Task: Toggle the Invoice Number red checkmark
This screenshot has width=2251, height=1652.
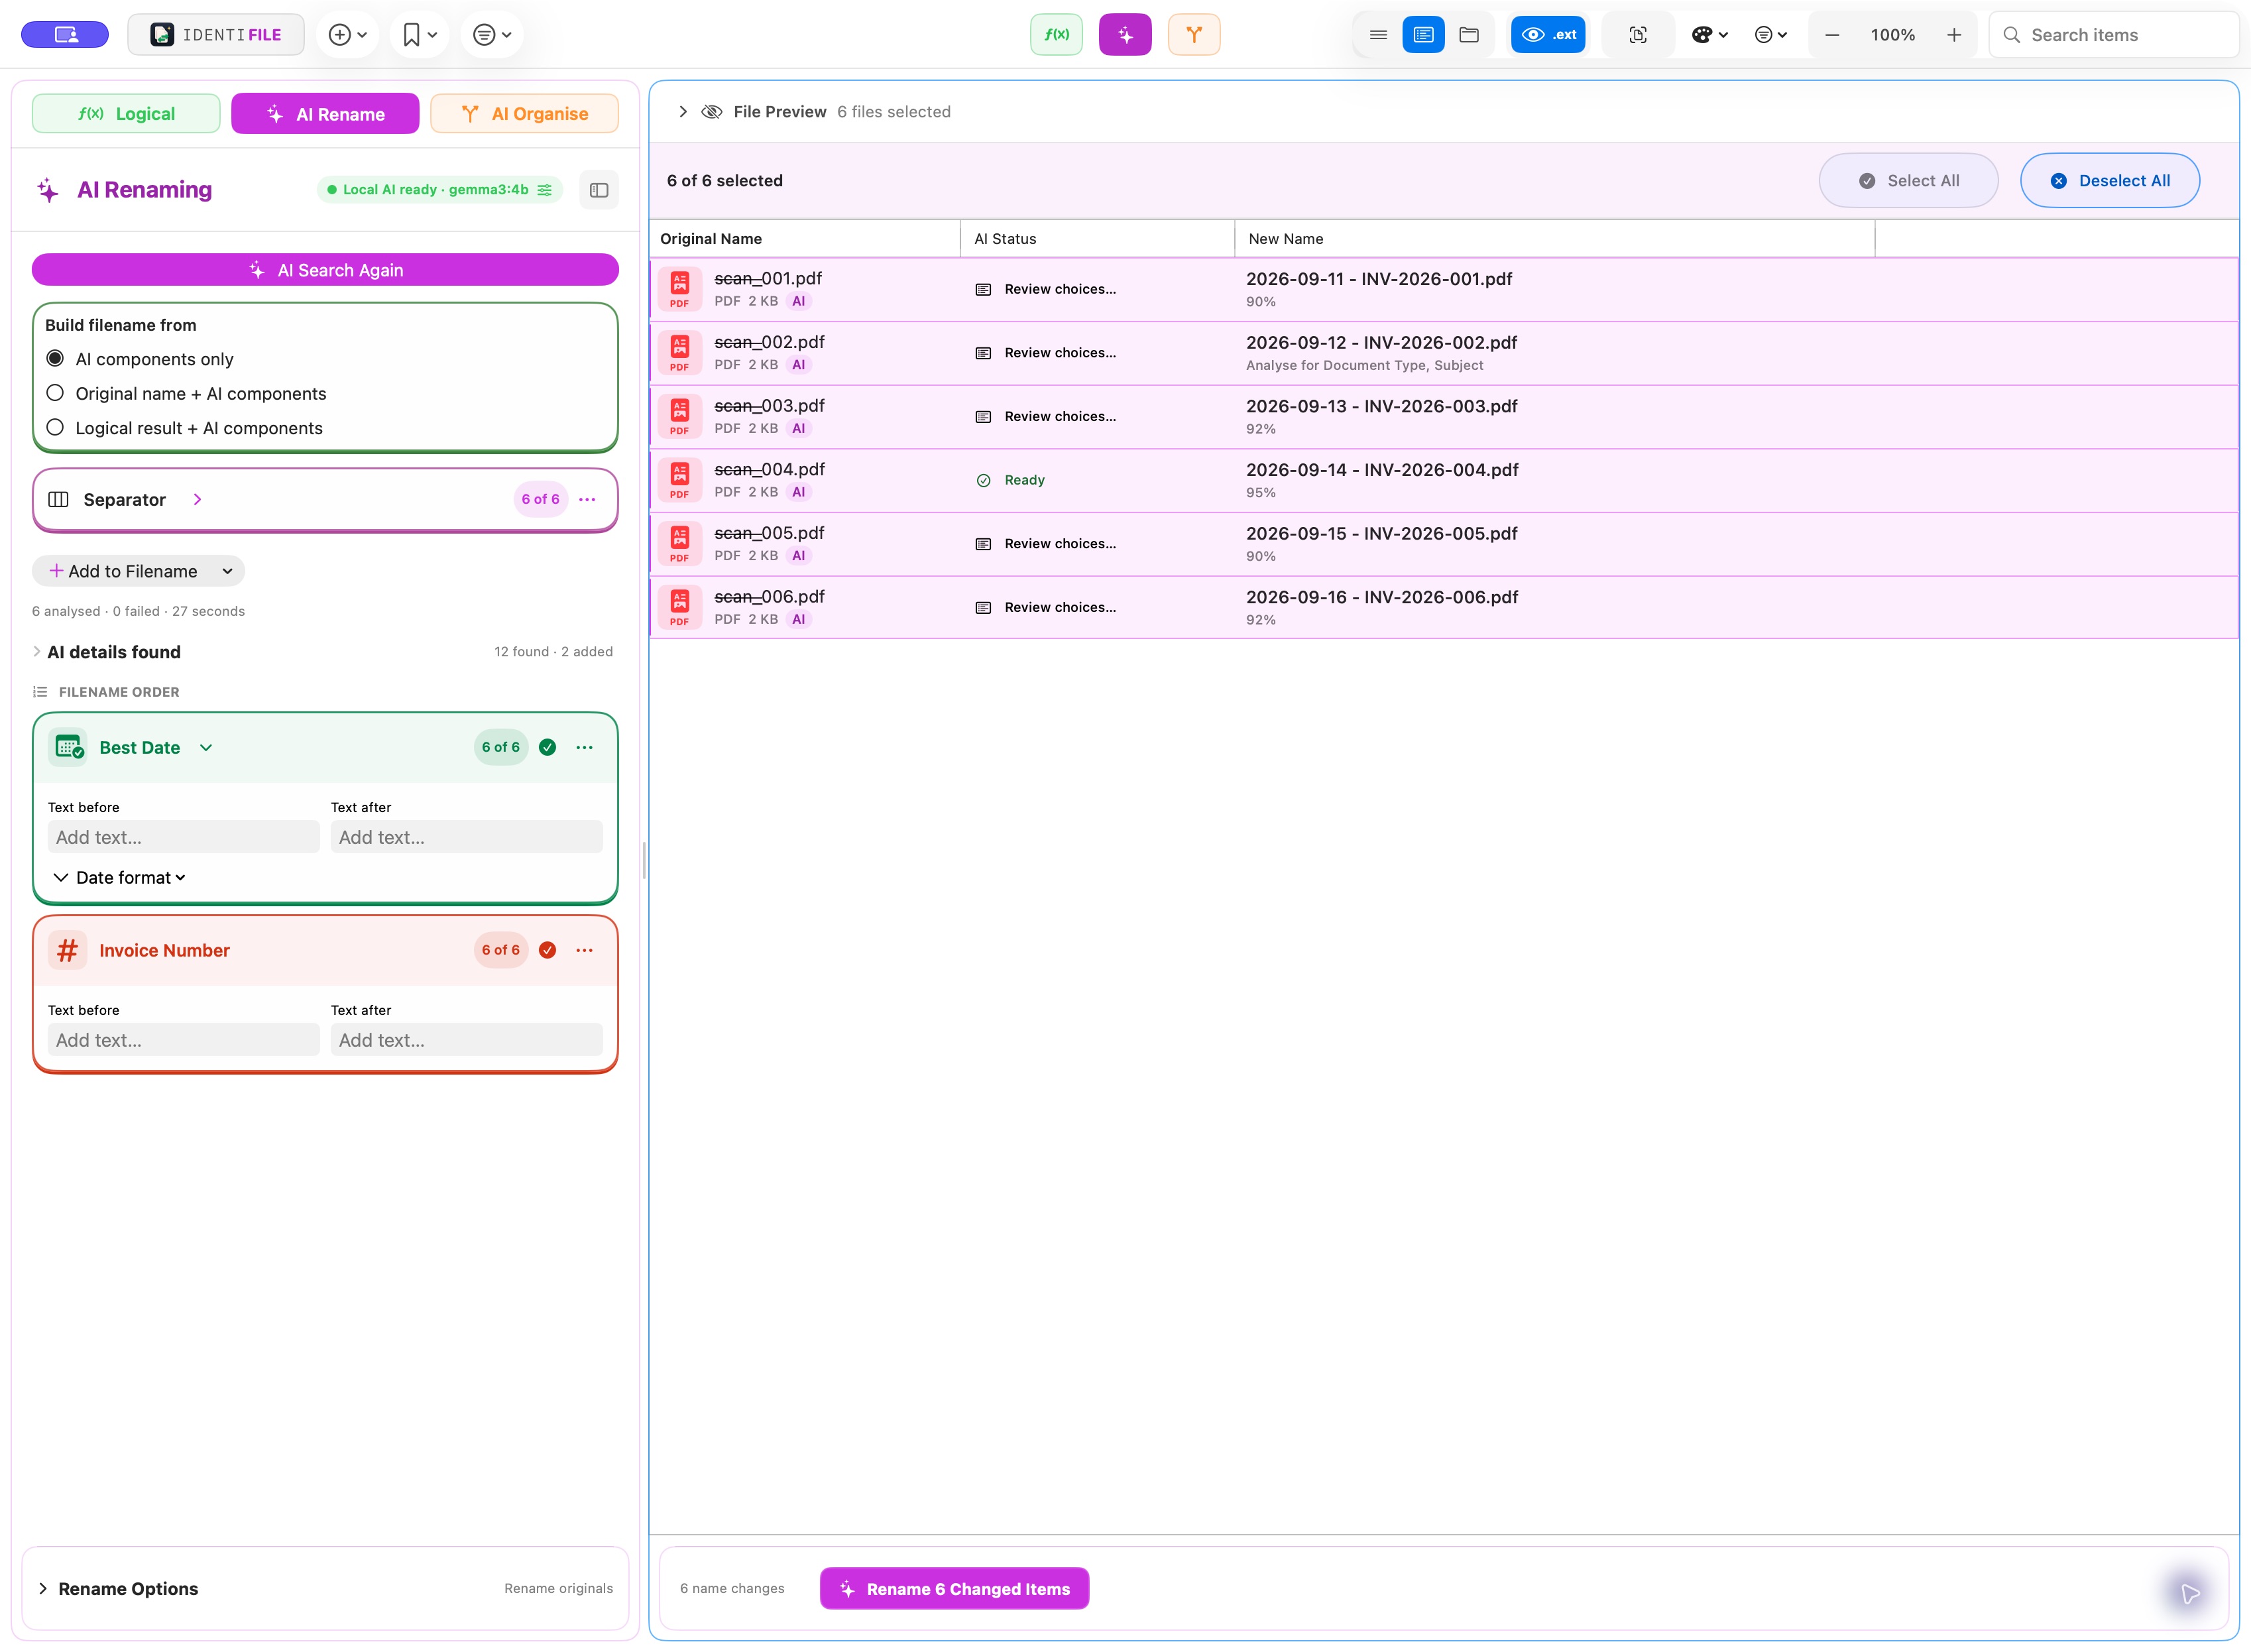Action: 547,950
